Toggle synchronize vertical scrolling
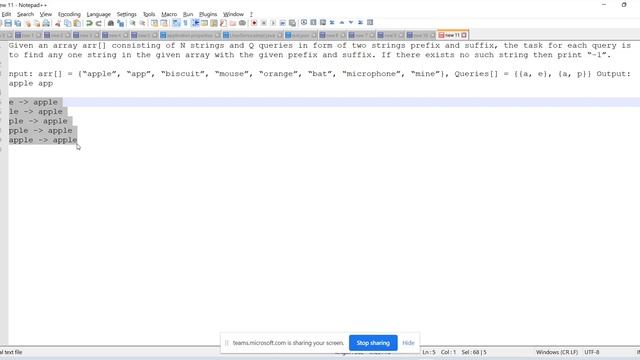This screenshot has height=360, width=640. coord(154,23)
